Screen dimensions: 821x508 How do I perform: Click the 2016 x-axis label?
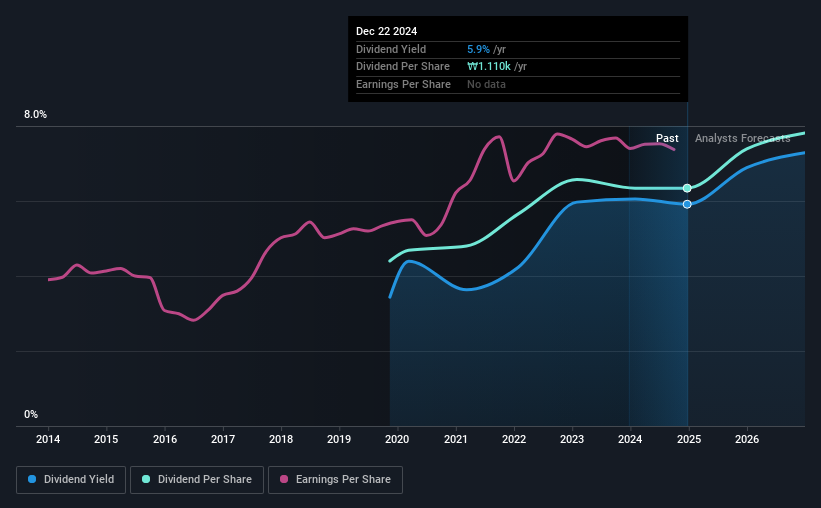(165, 439)
